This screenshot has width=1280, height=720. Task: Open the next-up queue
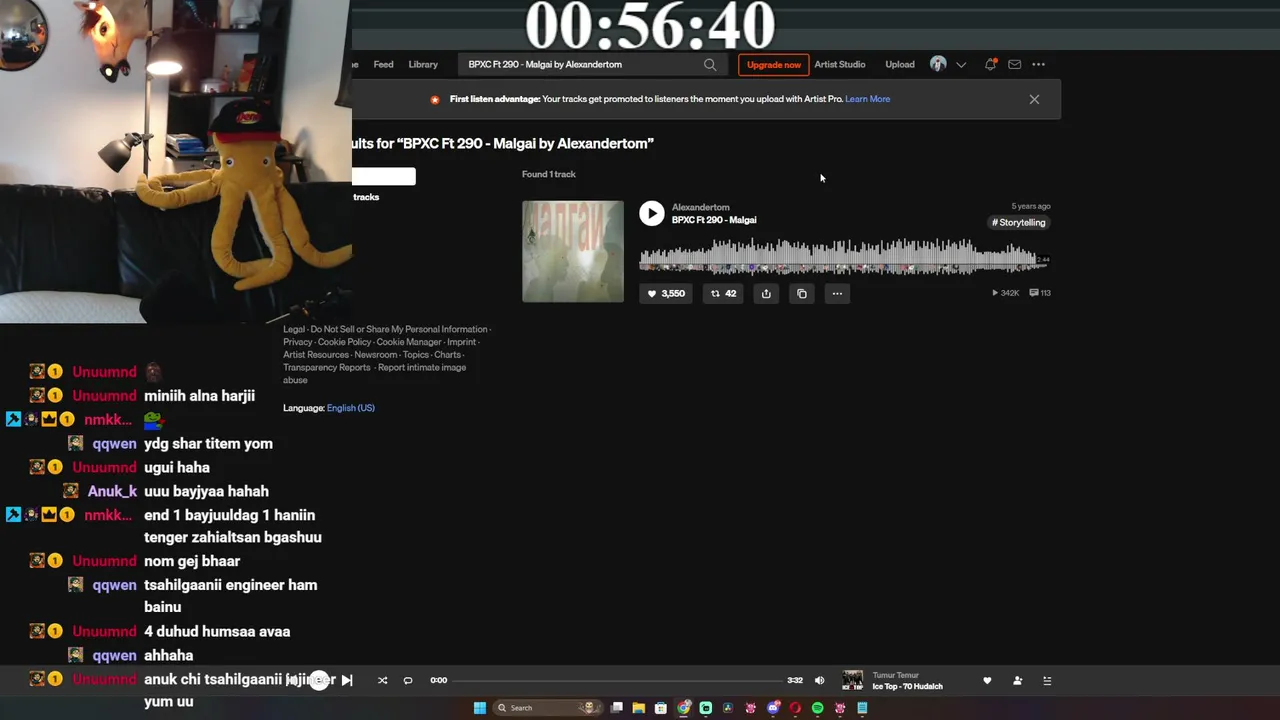click(x=1047, y=680)
